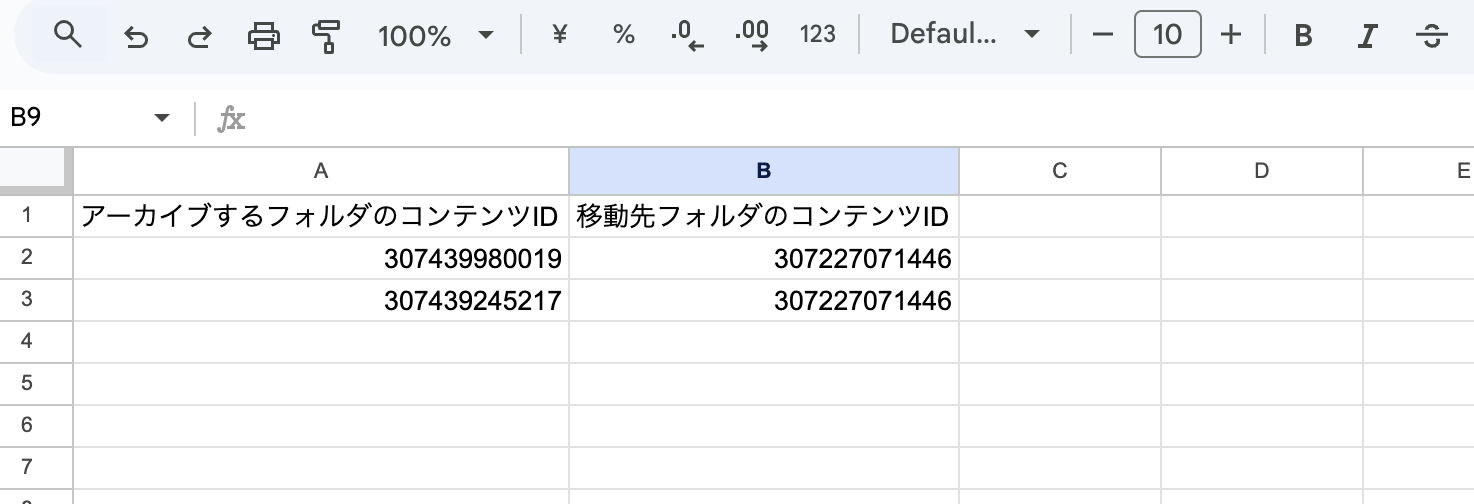Select column A header
This screenshot has height=504, width=1474.
point(321,171)
